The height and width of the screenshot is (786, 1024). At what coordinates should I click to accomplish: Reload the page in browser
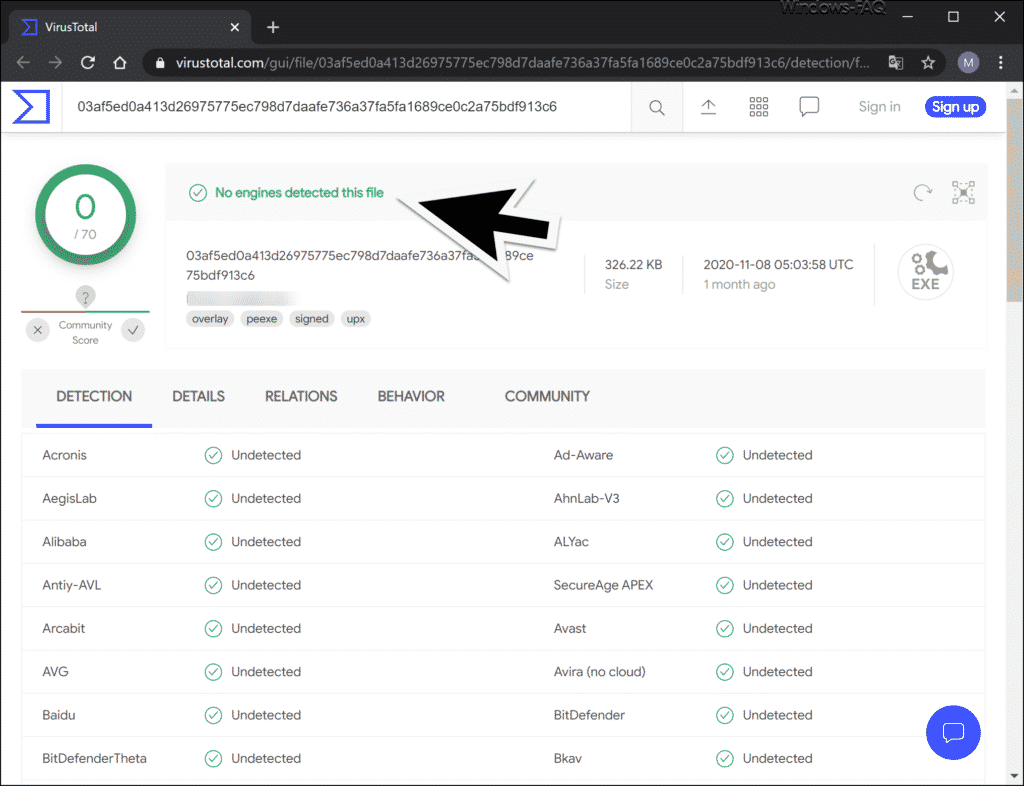click(x=88, y=63)
